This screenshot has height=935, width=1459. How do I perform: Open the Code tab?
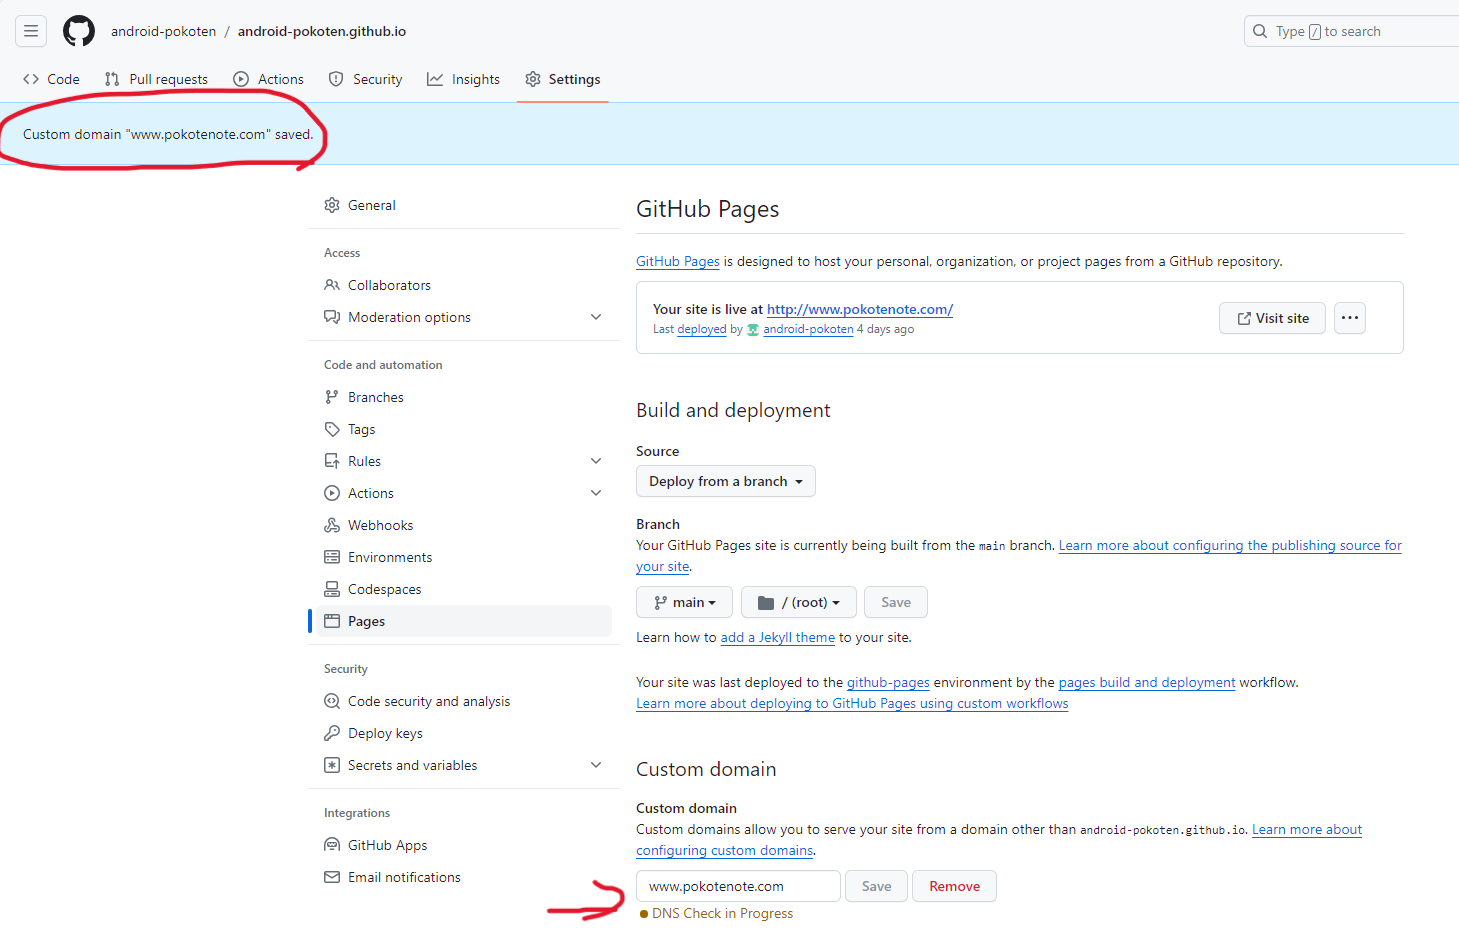(x=51, y=79)
